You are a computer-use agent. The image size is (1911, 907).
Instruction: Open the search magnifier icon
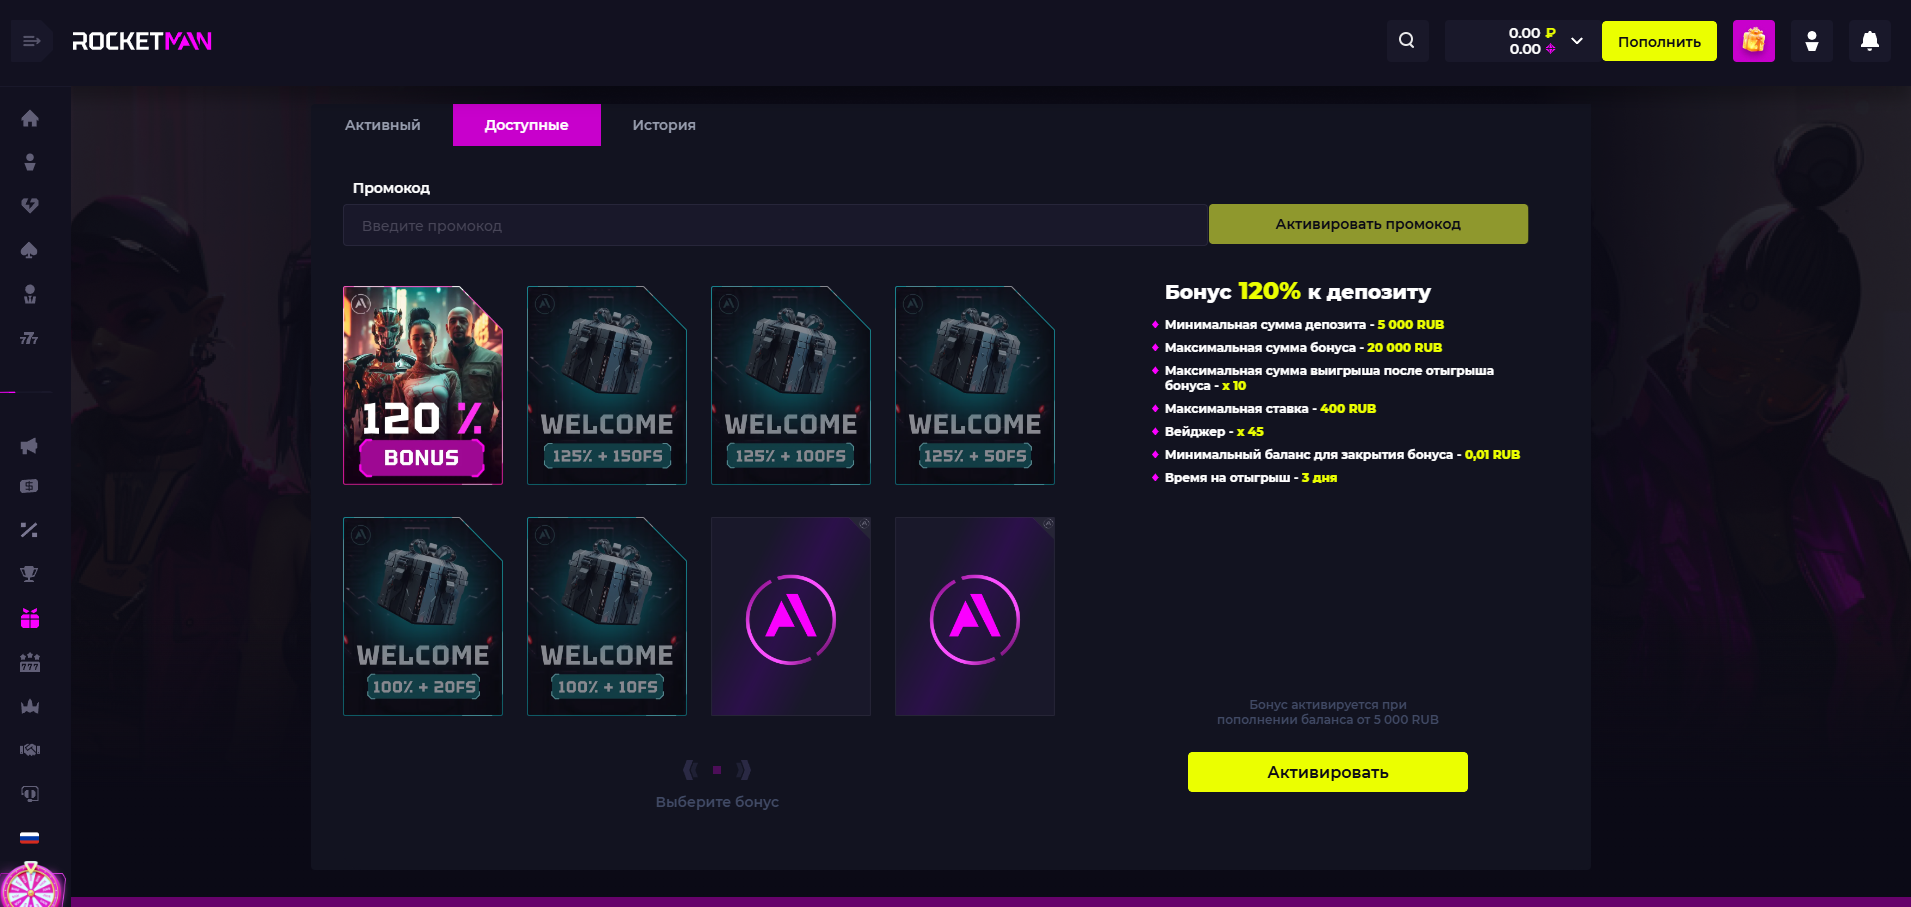pos(1406,41)
